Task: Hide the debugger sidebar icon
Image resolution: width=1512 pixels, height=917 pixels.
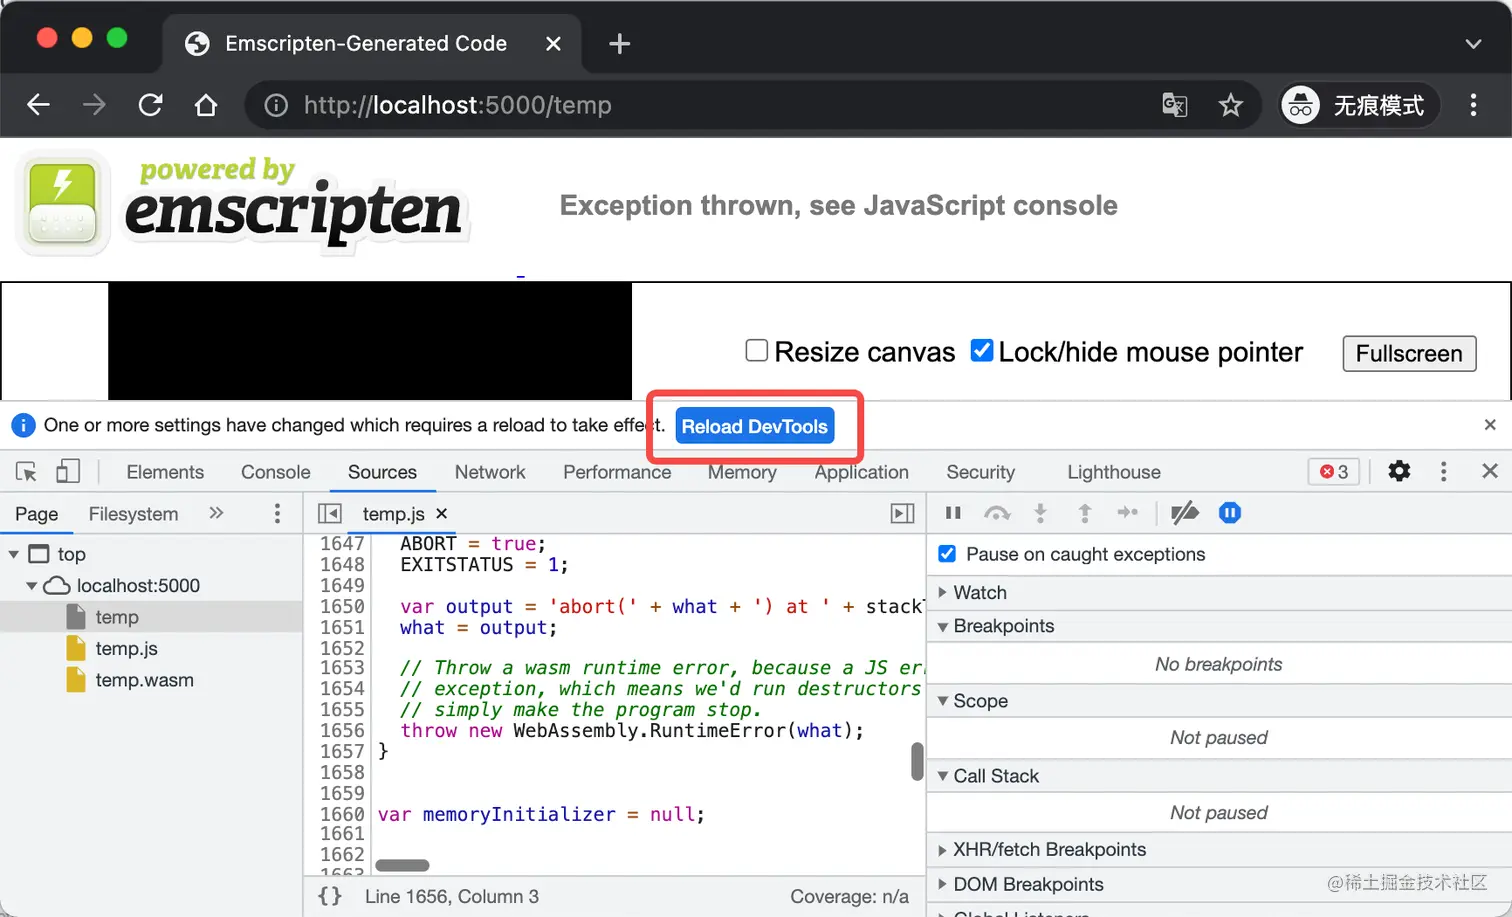Action: [902, 513]
